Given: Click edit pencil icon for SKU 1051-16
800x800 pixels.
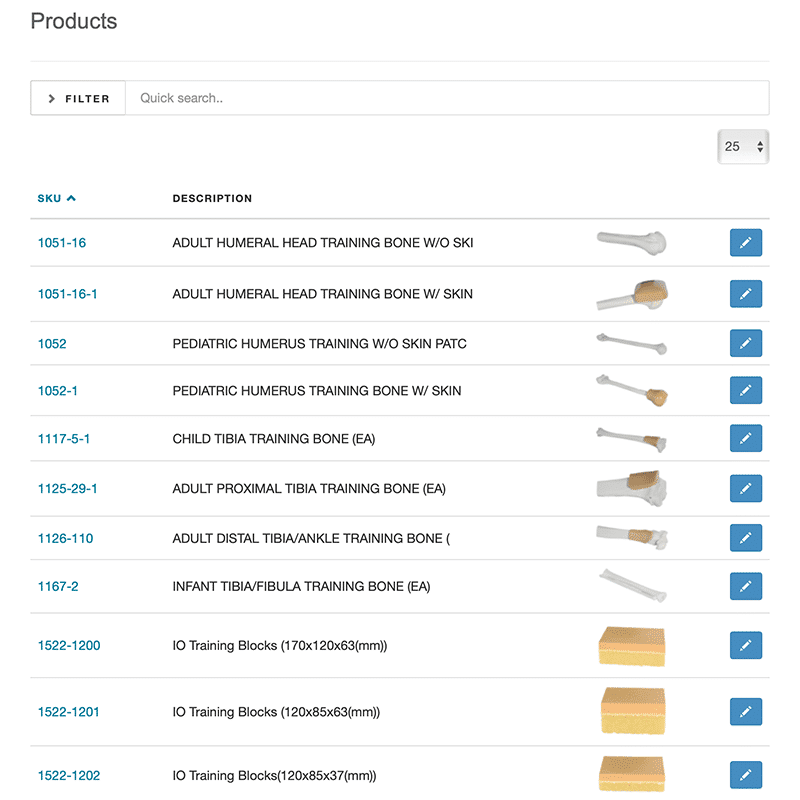Looking at the screenshot, I should coord(745,243).
